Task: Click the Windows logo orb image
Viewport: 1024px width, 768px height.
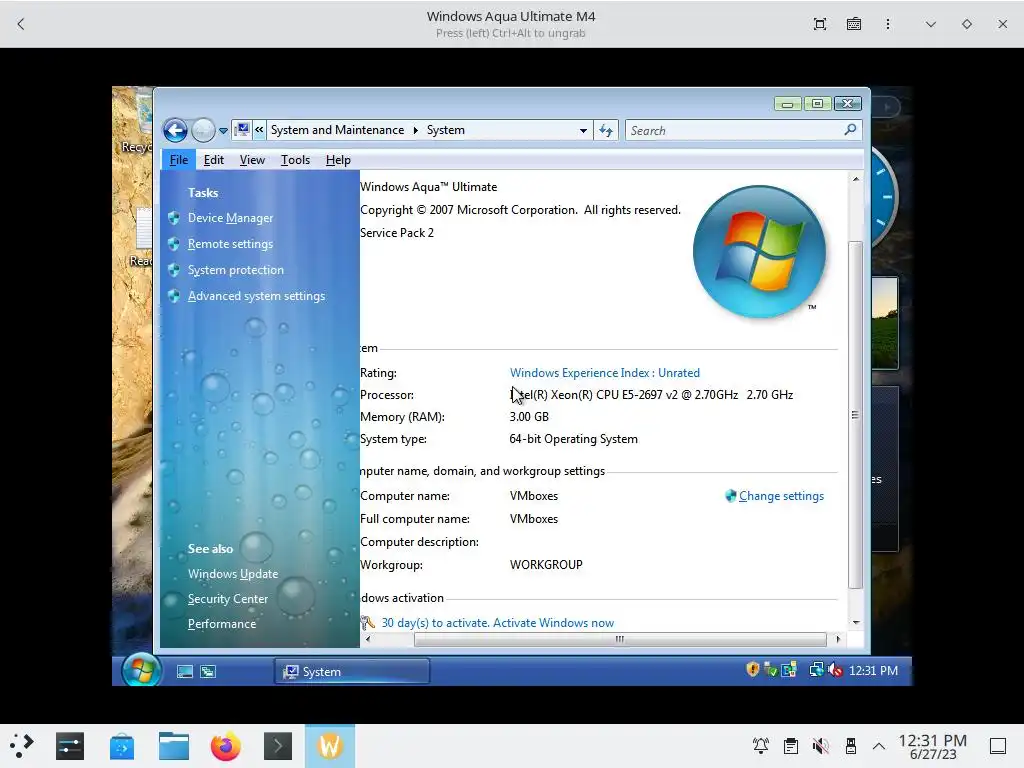Action: tap(760, 252)
